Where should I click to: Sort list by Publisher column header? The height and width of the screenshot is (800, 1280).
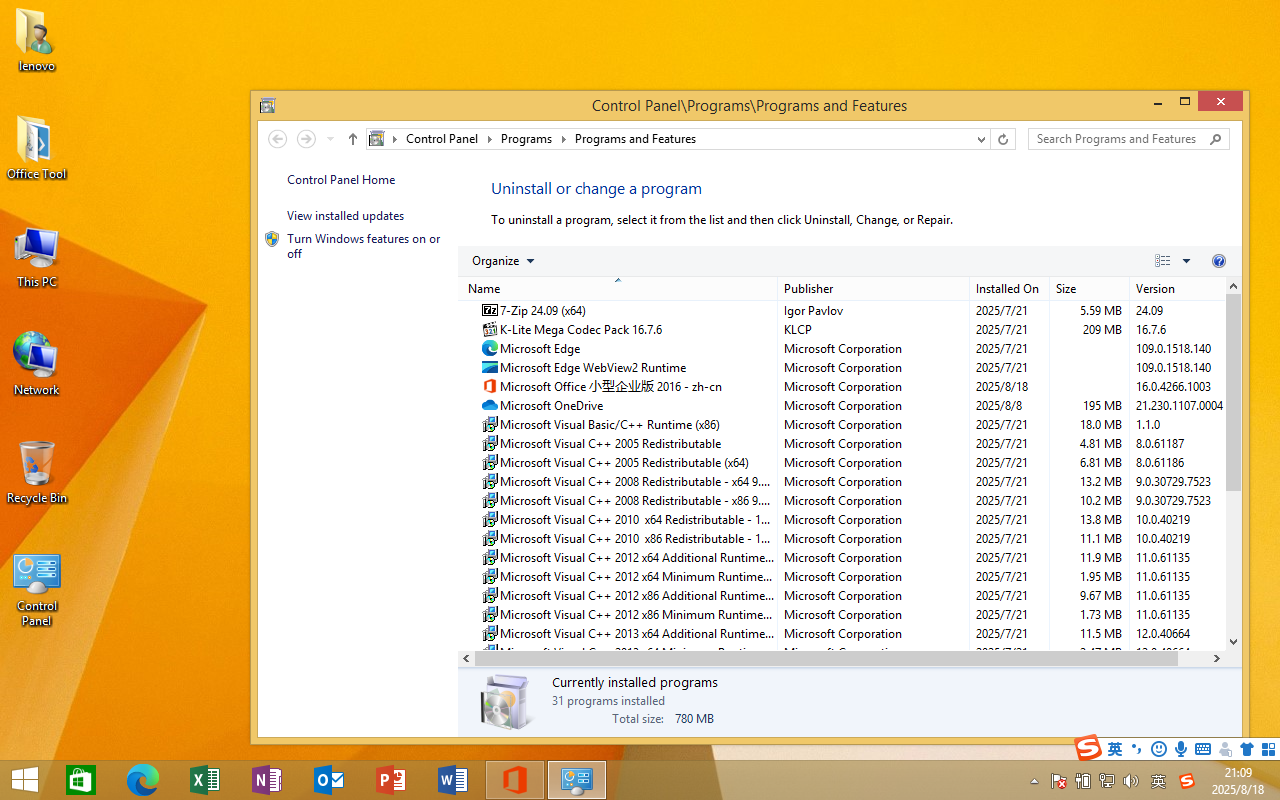(809, 289)
